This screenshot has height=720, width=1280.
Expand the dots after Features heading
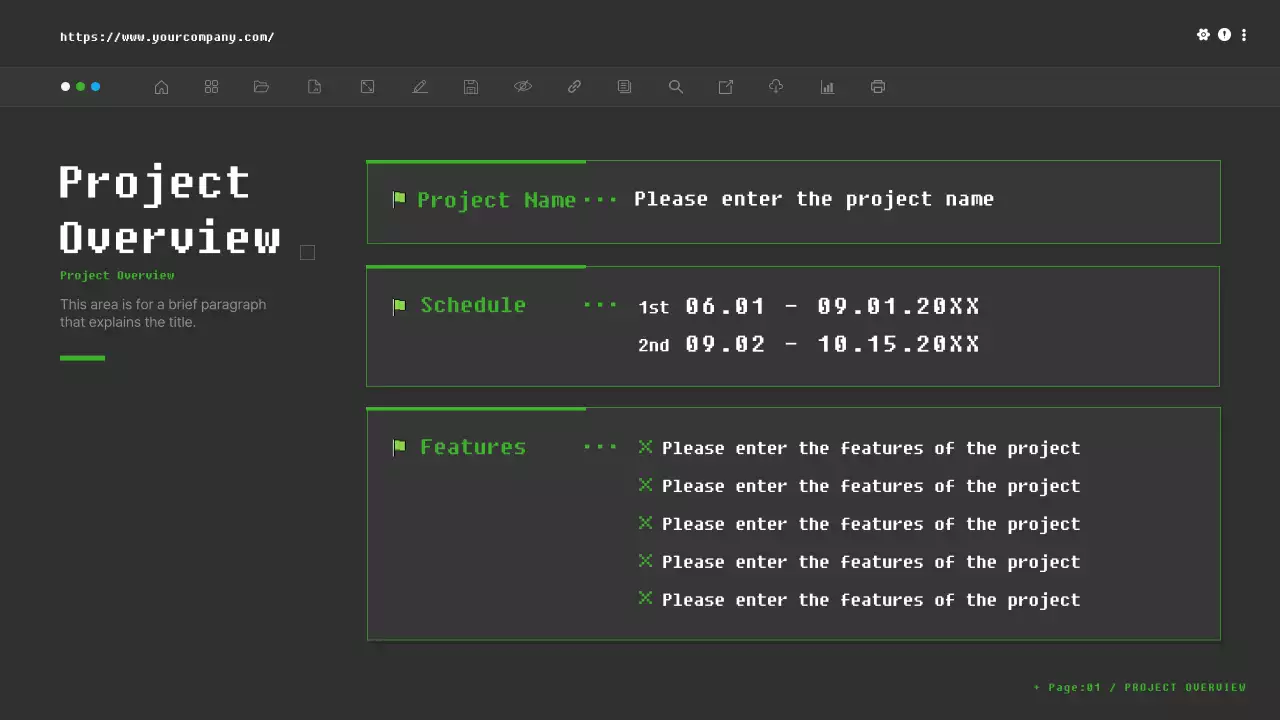600,447
